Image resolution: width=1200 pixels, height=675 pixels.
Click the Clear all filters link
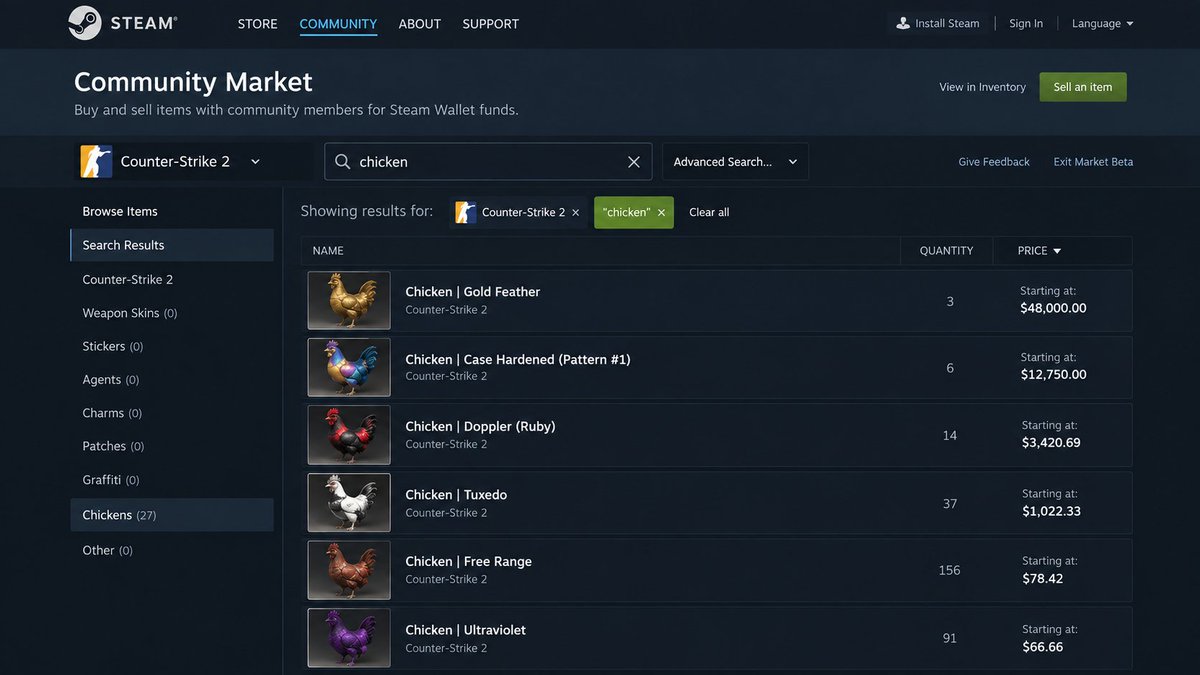(709, 213)
